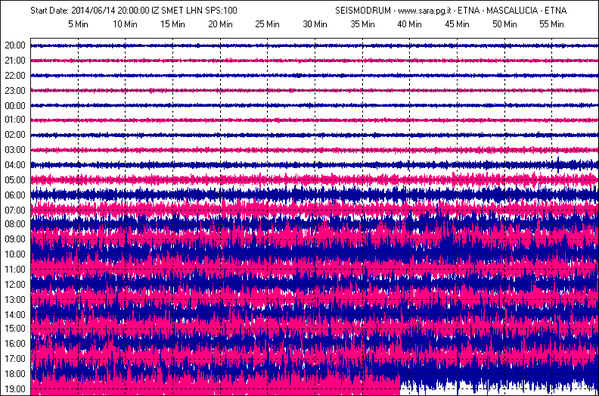Image resolution: width=599 pixels, height=396 pixels.
Task: Click the 5 Min column marker
Action: click(x=78, y=24)
